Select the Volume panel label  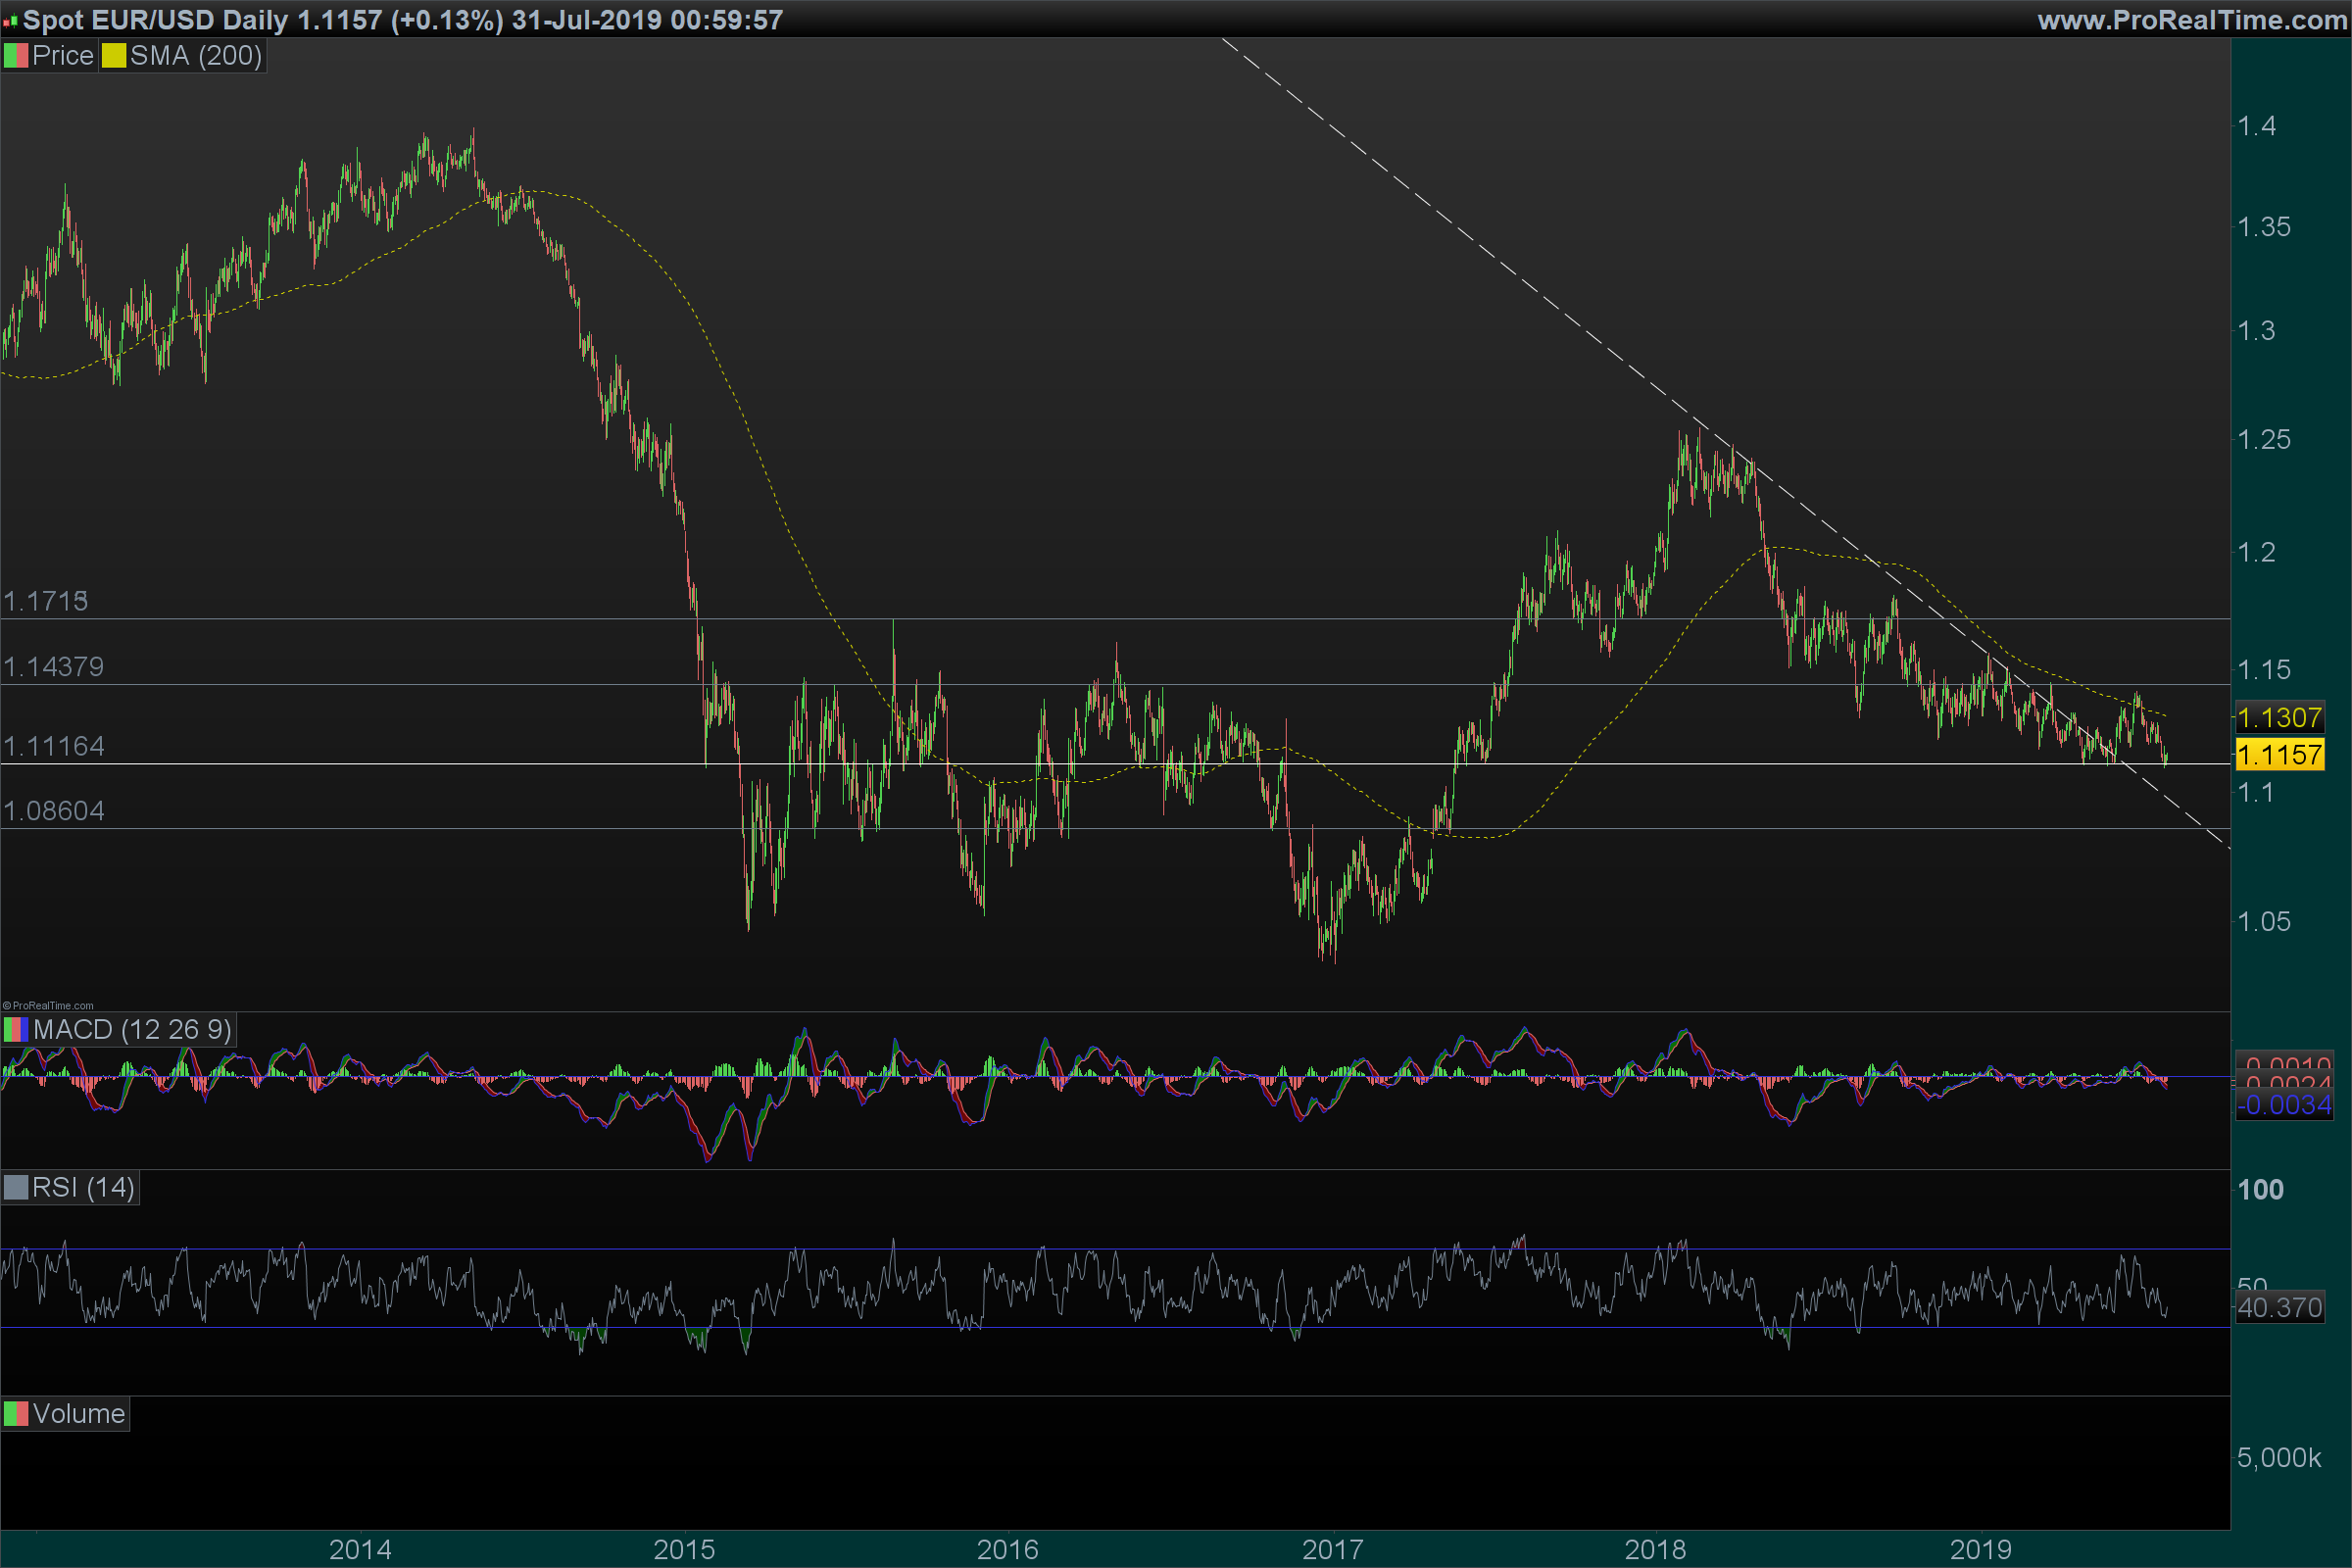(78, 1414)
